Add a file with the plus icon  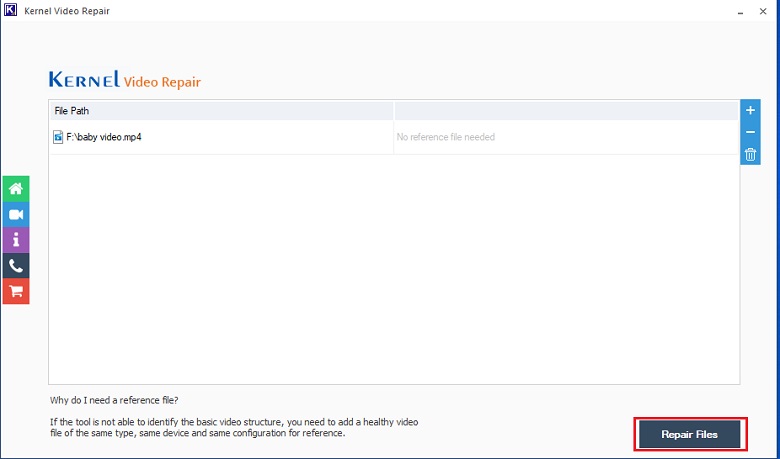750,110
